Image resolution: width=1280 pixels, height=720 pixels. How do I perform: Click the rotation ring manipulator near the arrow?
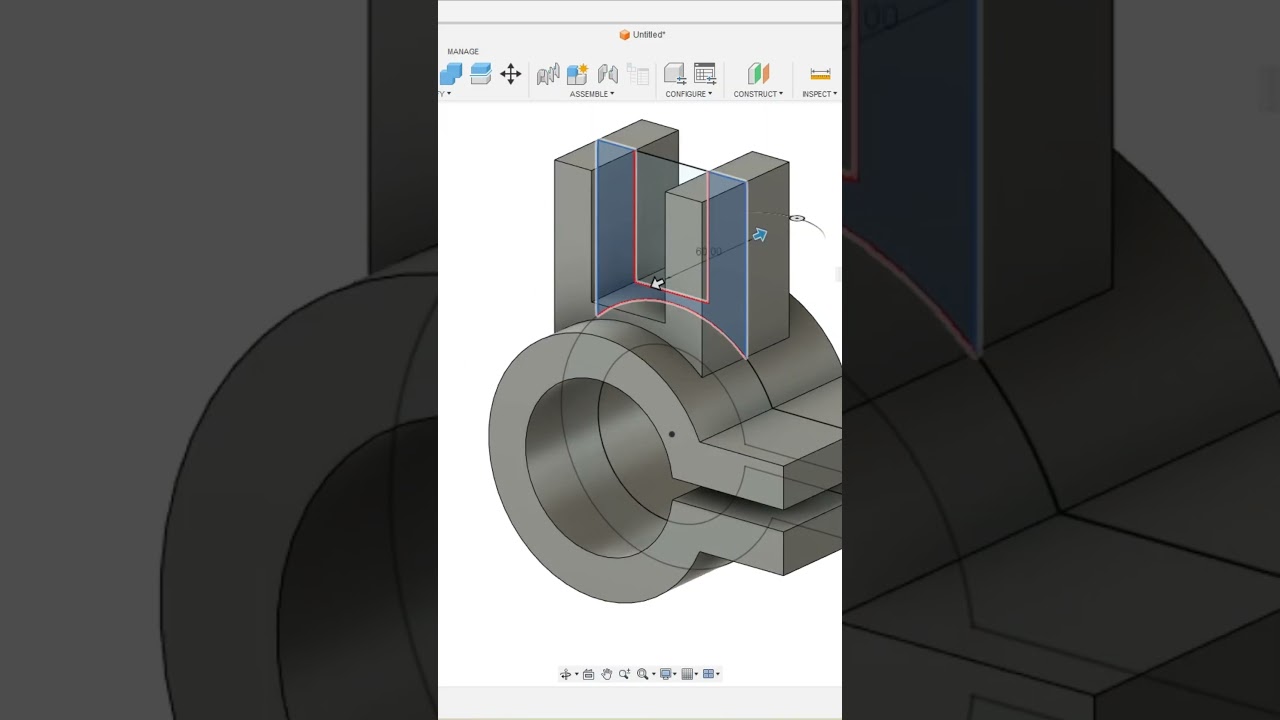point(797,218)
